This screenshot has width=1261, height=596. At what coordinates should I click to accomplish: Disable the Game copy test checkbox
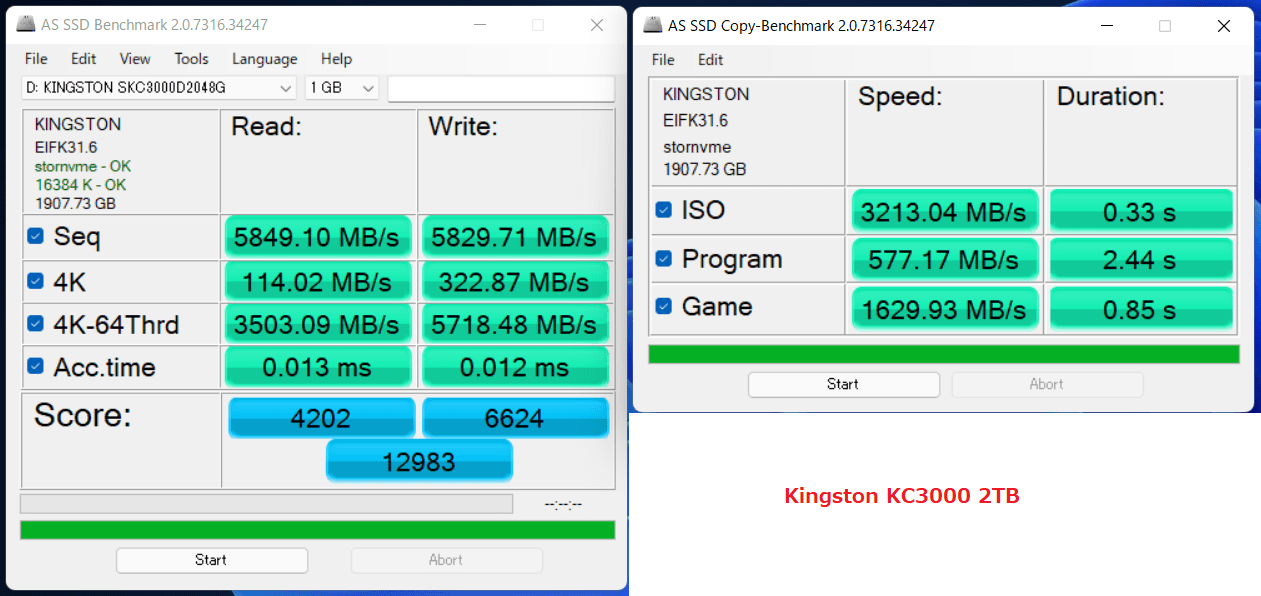pos(664,306)
